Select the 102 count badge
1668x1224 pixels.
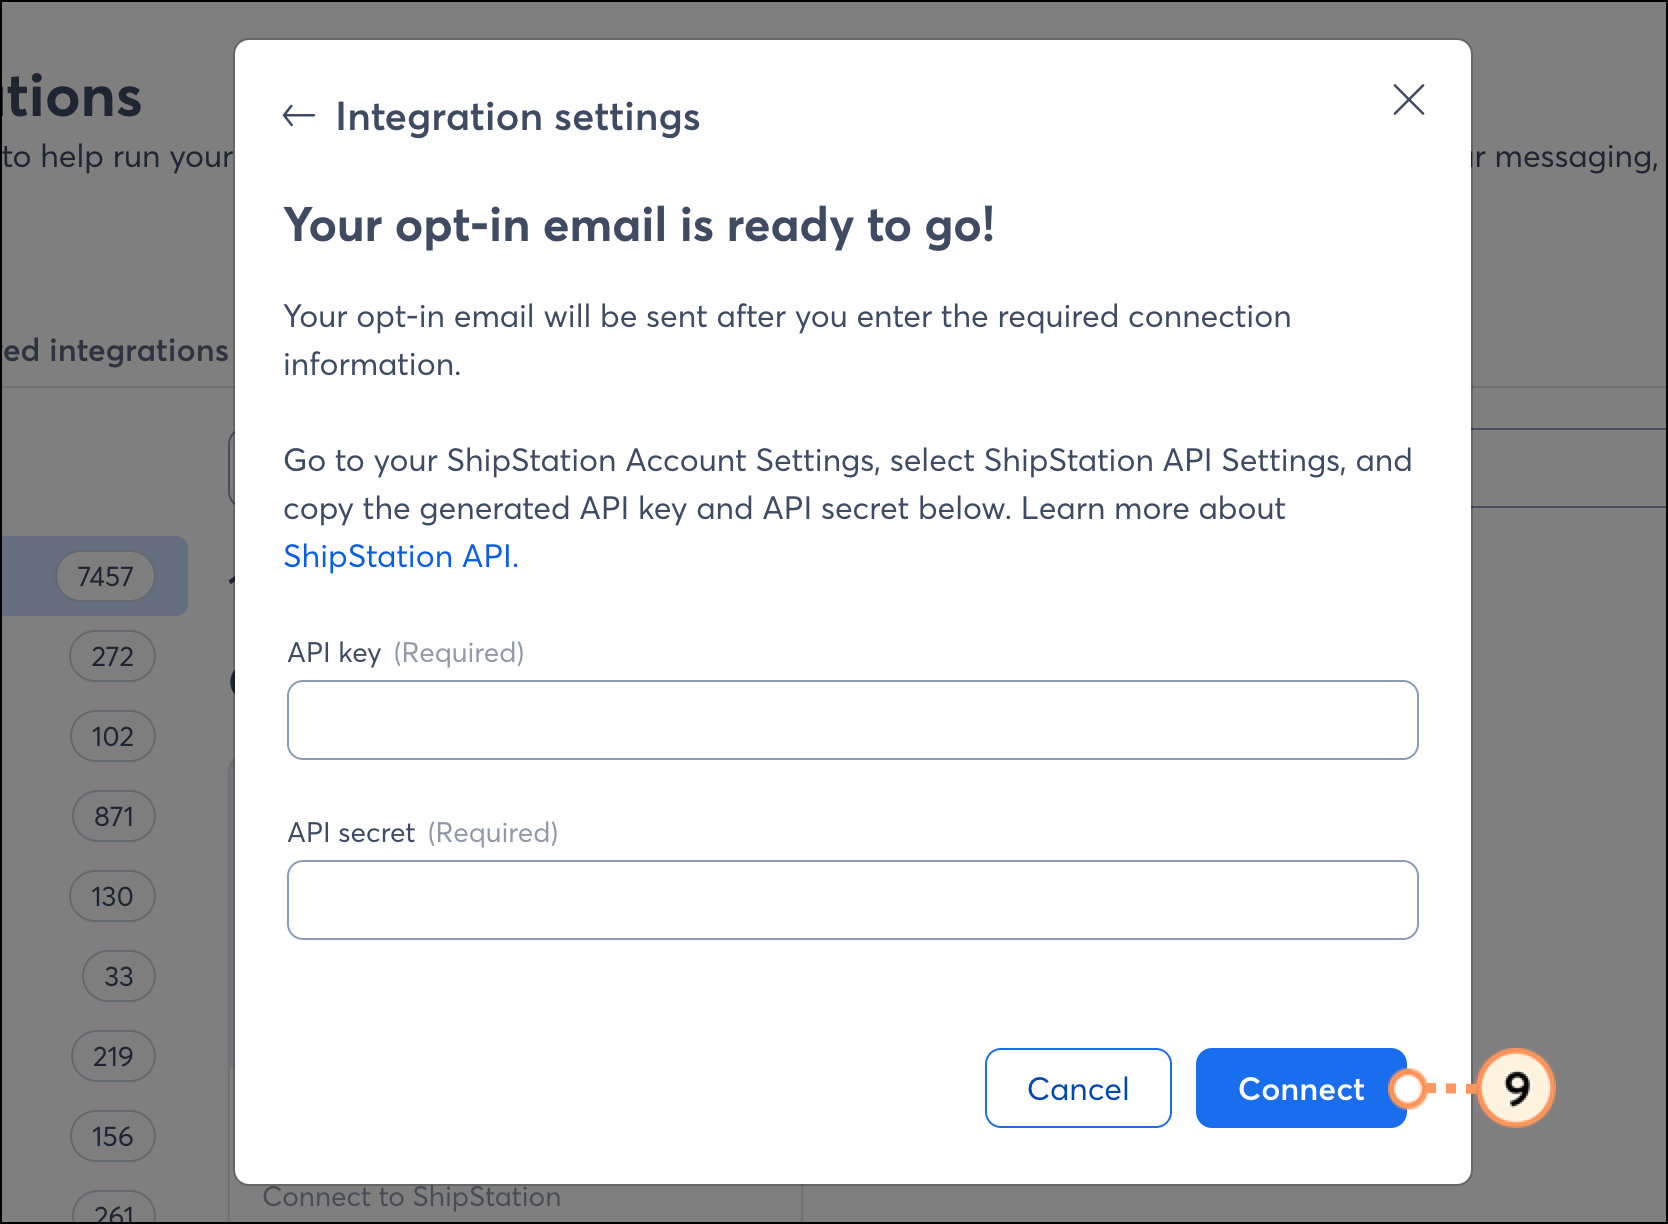[112, 736]
